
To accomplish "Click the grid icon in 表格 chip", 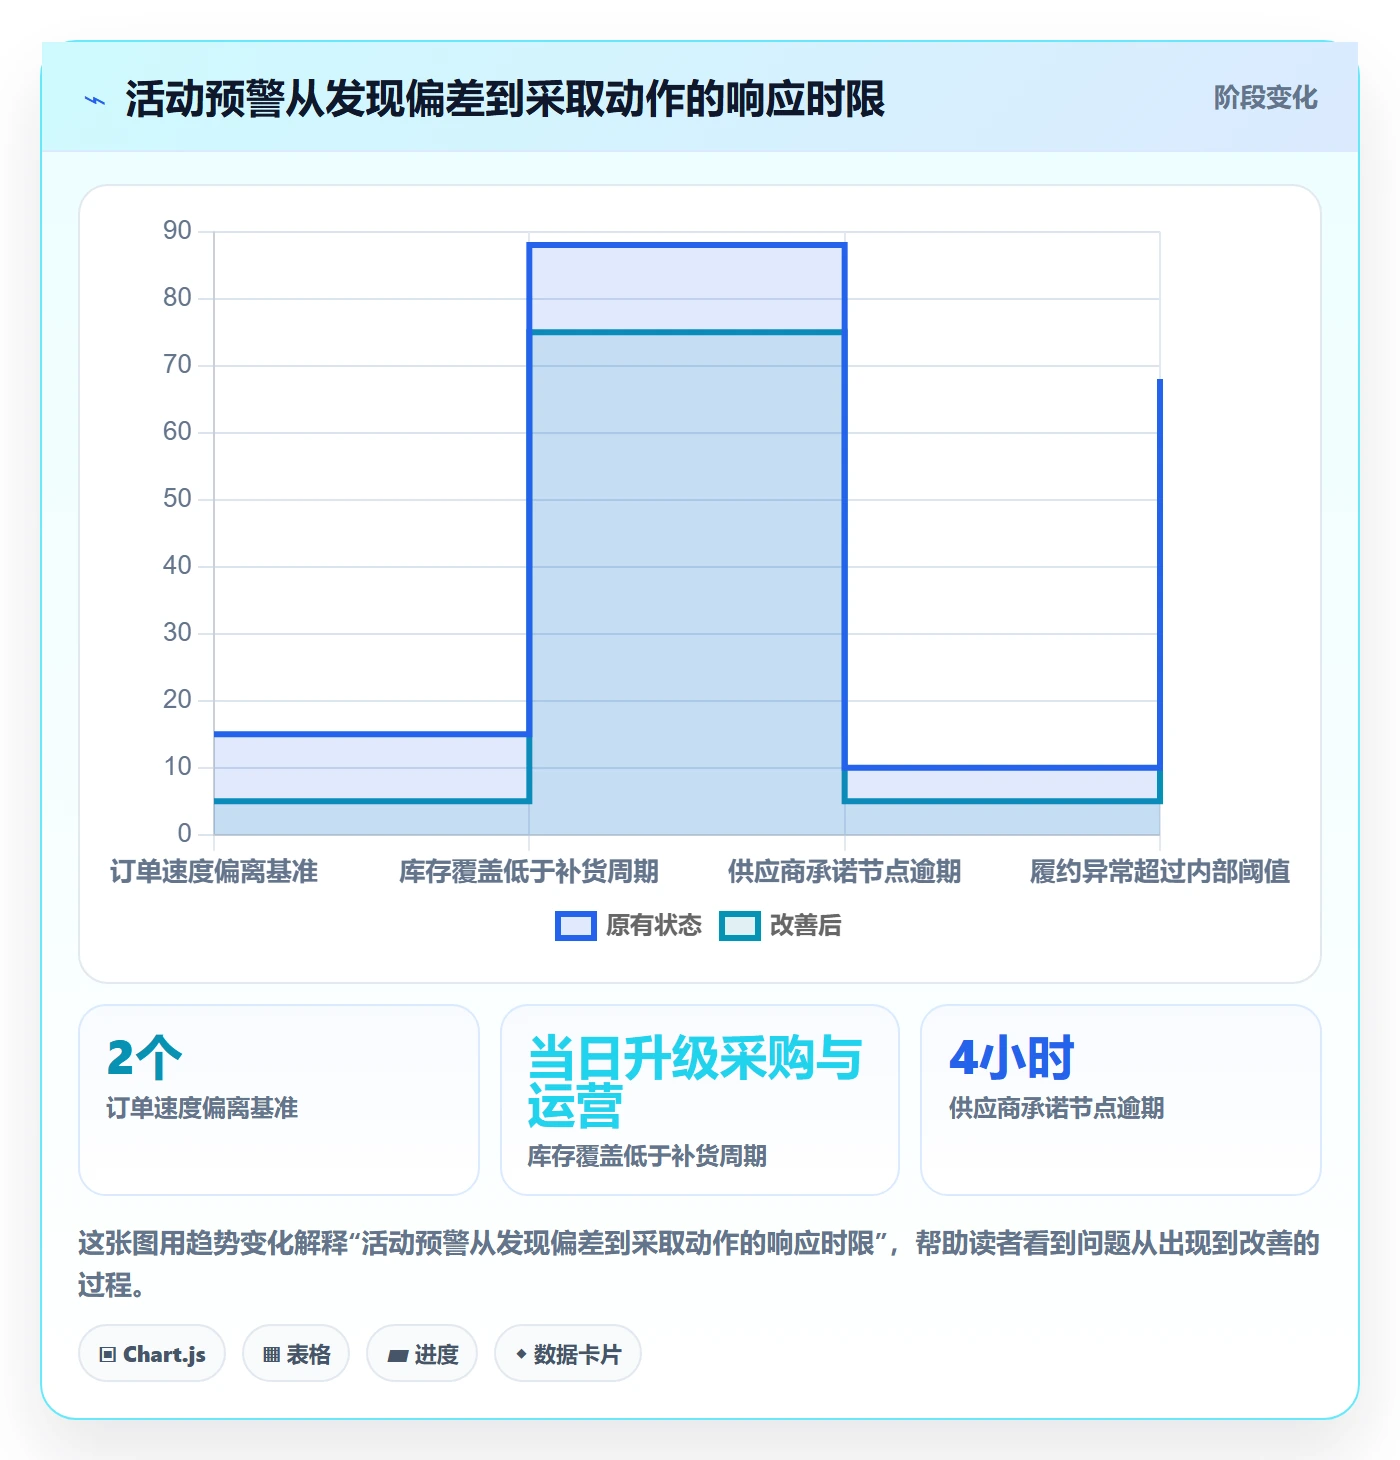I will tap(271, 1355).
